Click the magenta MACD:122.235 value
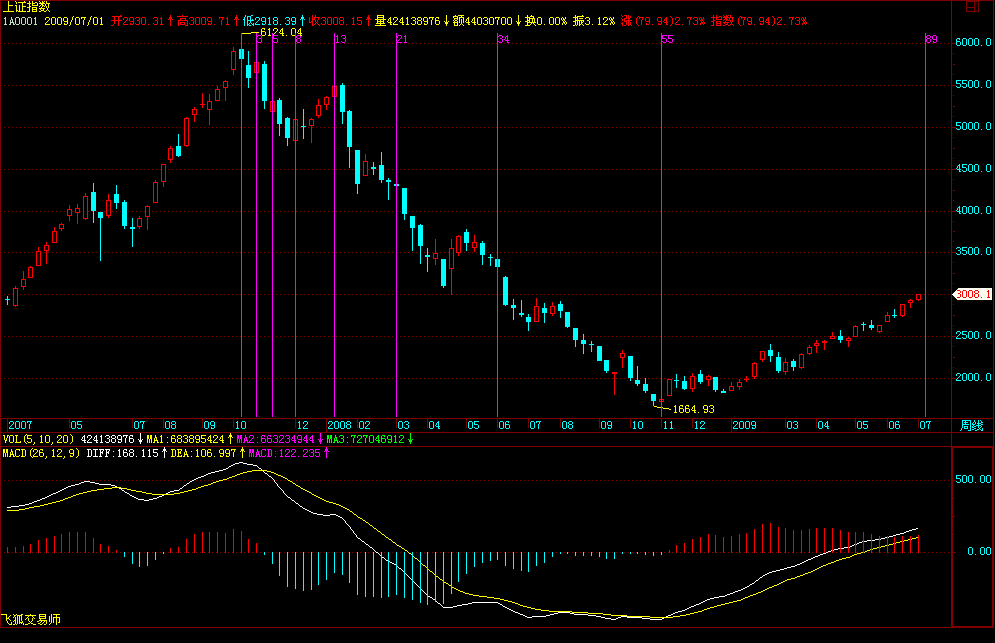995x643 pixels. click(284, 453)
